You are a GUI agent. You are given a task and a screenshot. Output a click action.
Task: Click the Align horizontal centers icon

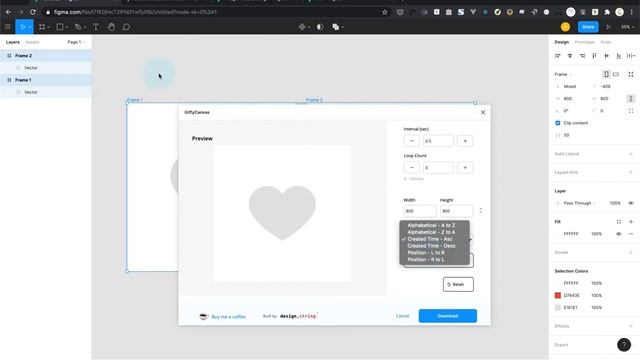(x=570, y=56)
